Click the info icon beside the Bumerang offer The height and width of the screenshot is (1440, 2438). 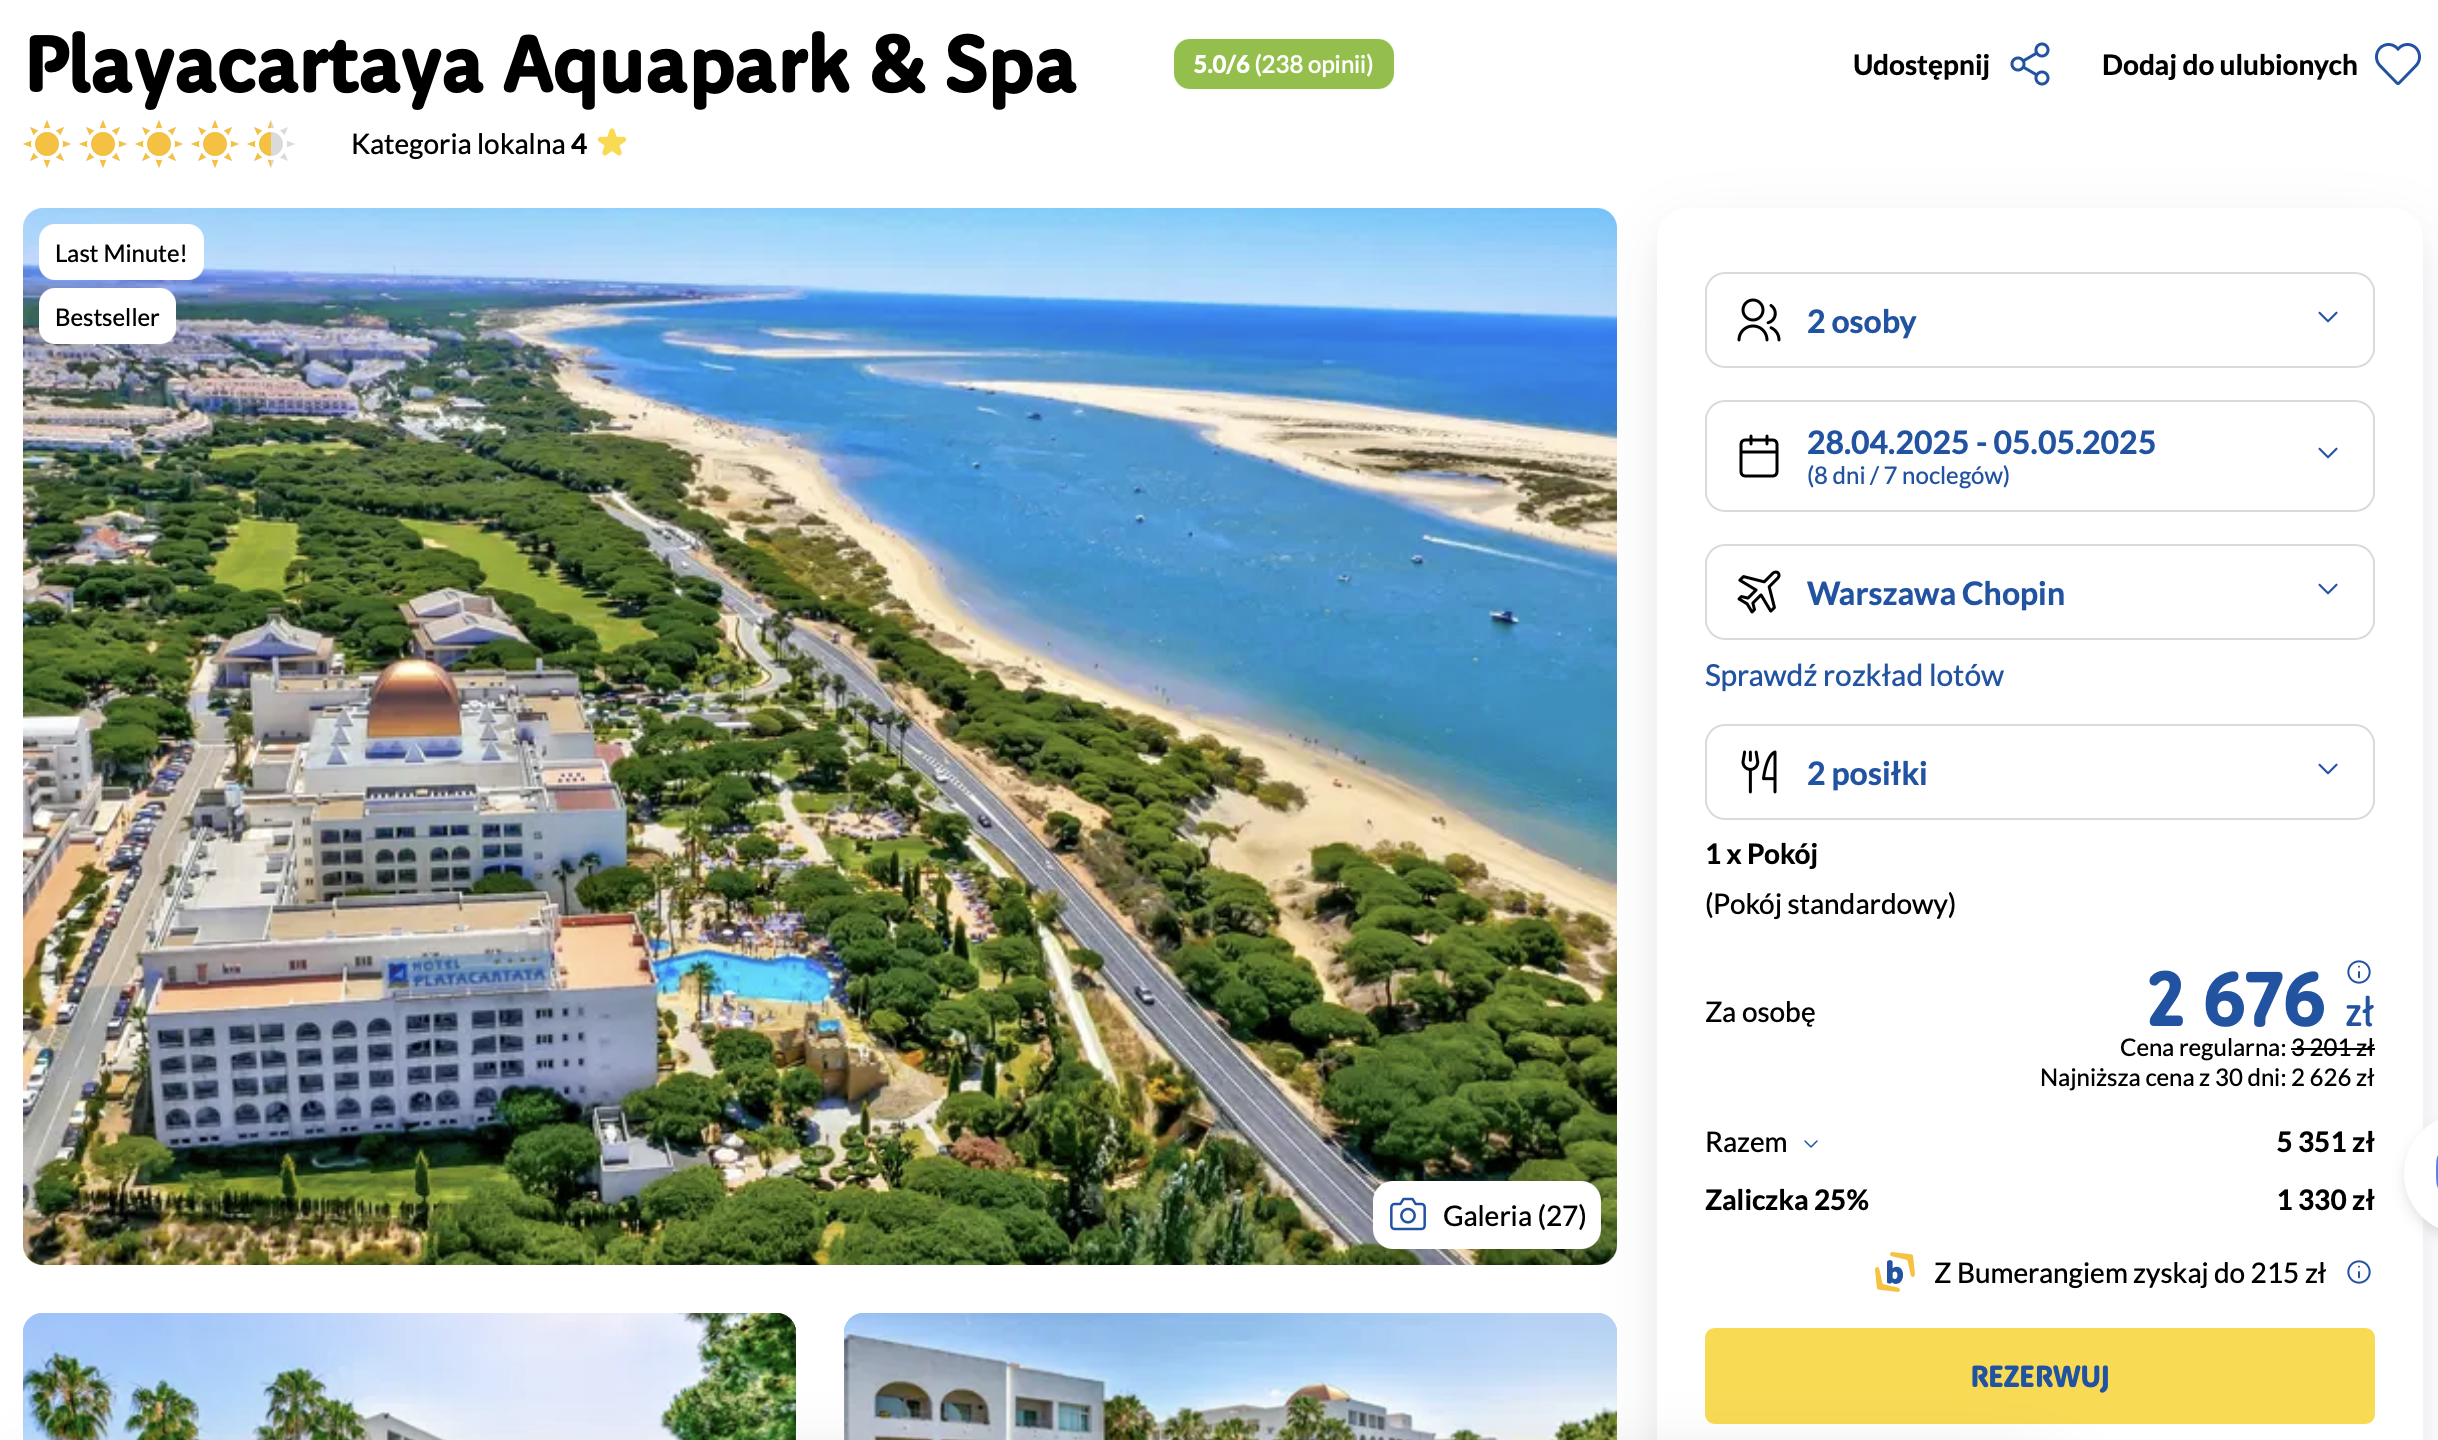tap(2359, 1272)
